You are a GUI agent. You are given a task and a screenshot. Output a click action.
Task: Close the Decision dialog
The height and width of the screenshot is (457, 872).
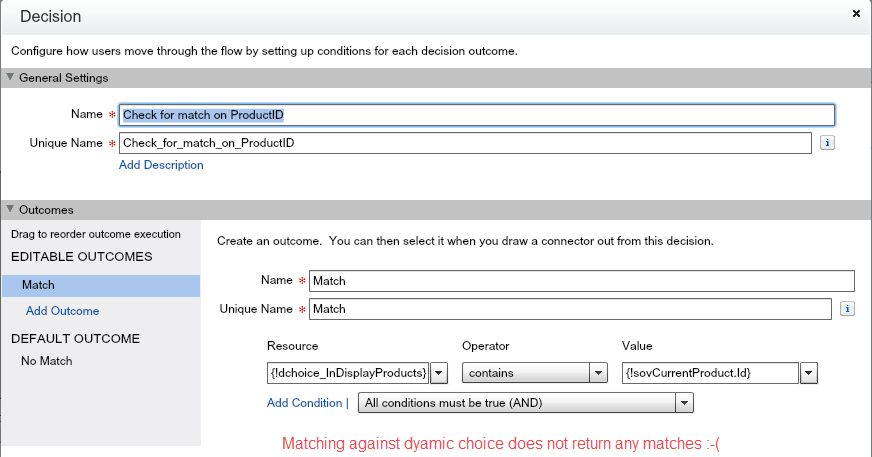click(x=856, y=13)
